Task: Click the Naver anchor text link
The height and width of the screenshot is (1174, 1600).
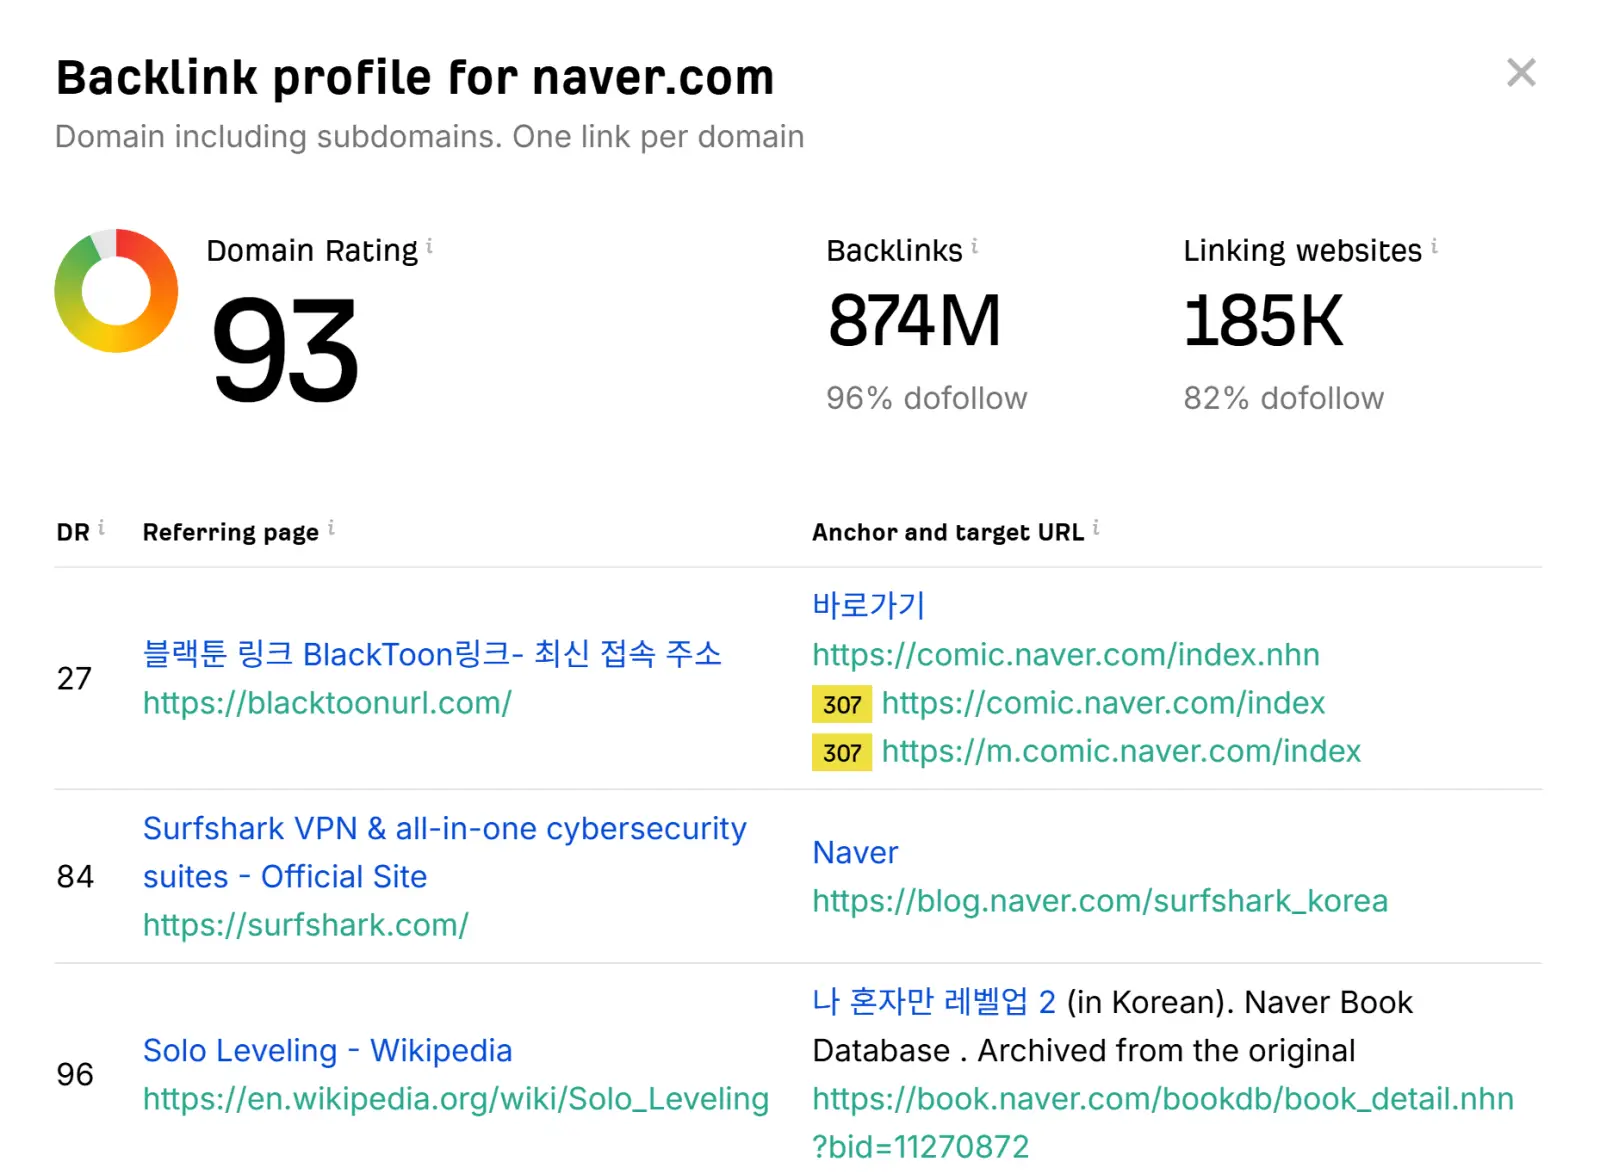Action: [x=855, y=853]
